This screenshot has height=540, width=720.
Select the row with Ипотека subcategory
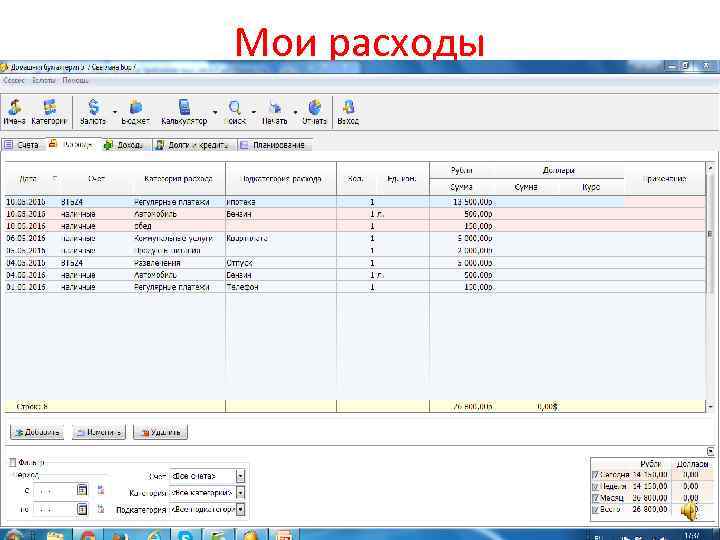point(355,202)
